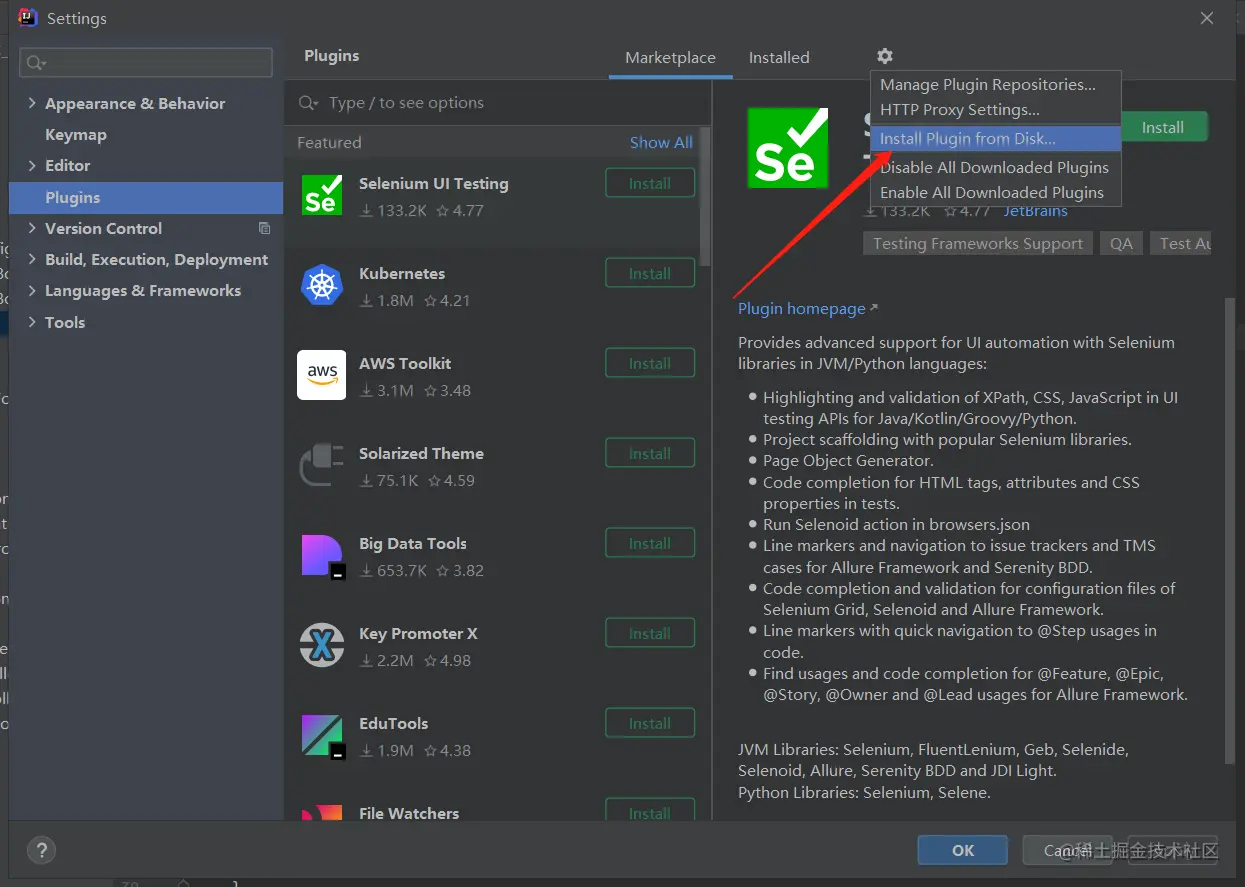This screenshot has height=887, width=1245.
Task: Expand the Tools settings section
Action: coord(32,322)
